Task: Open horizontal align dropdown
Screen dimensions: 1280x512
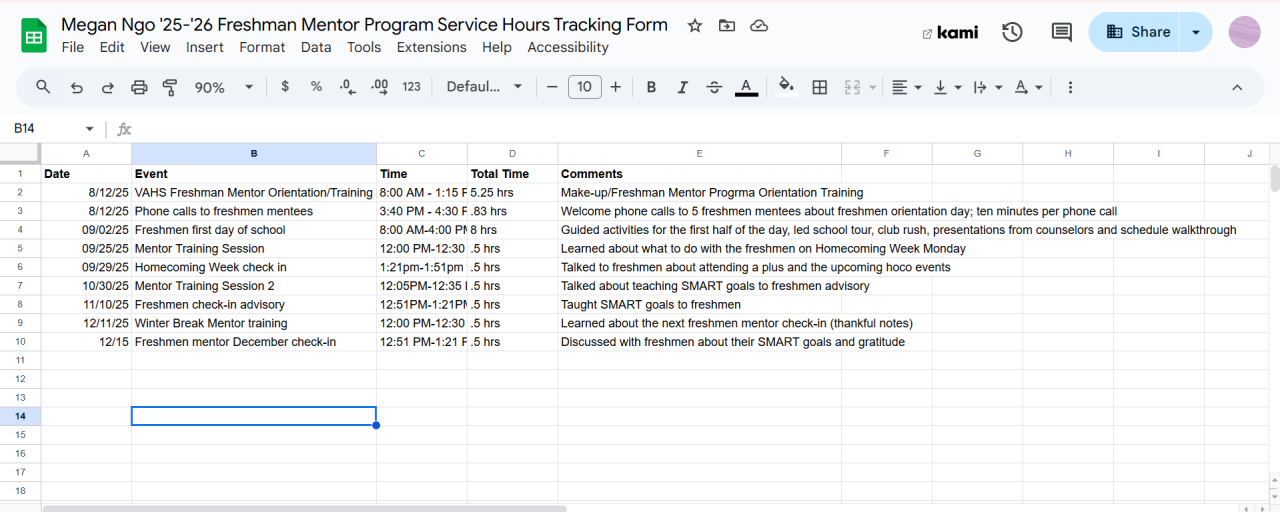Action: [x=906, y=87]
